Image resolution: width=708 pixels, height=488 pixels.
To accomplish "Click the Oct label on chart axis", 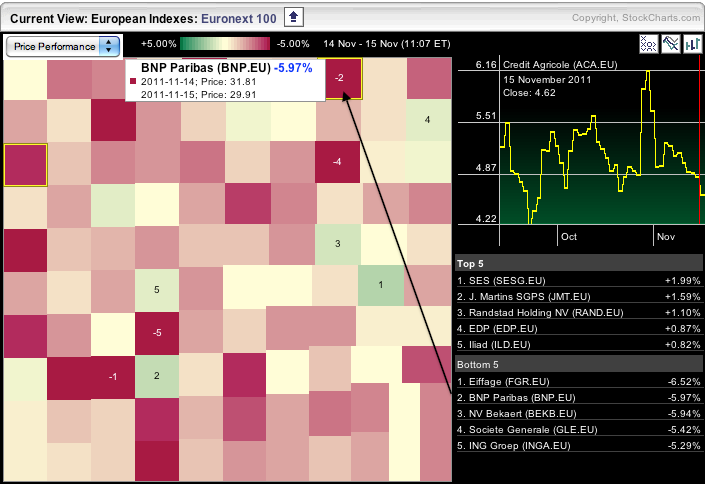I will click(569, 237).
